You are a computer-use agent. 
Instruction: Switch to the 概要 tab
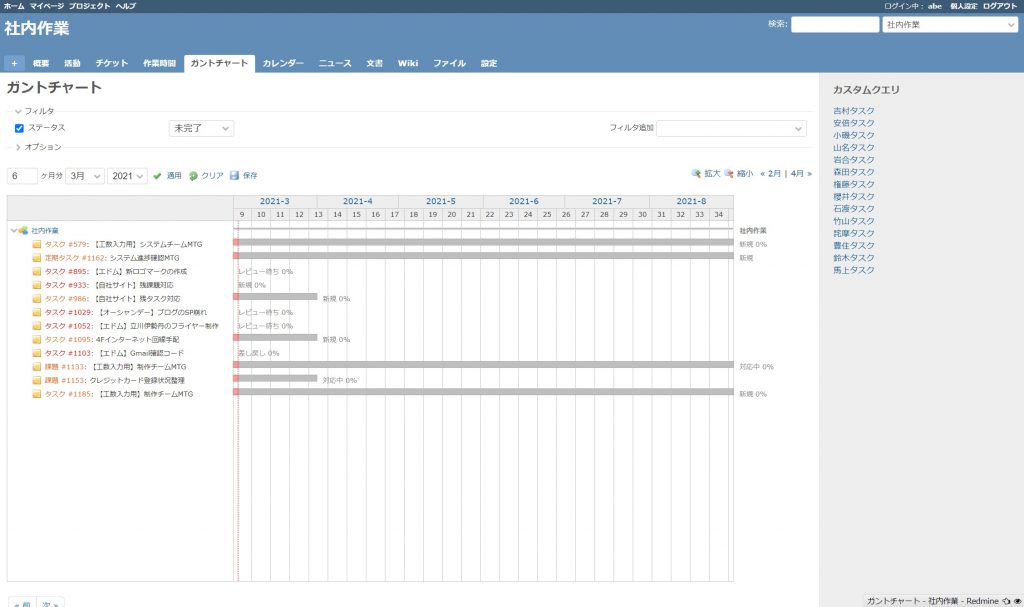[41, 63]
